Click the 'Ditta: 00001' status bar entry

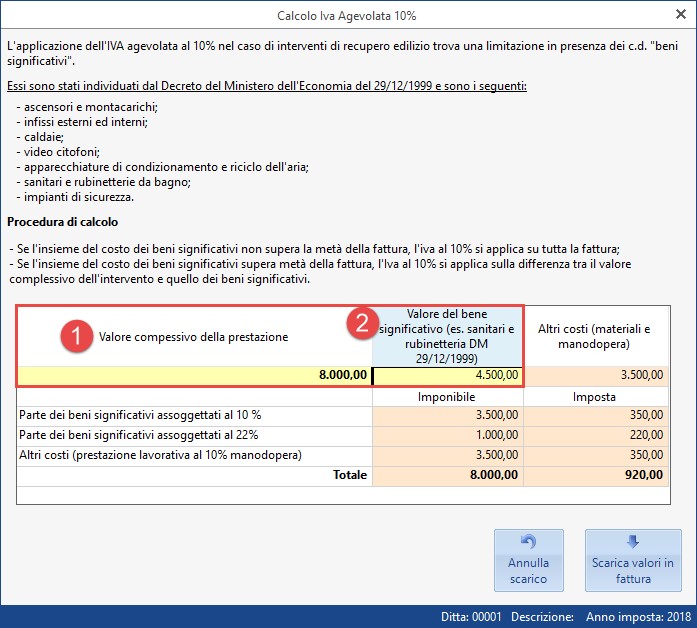471,617
